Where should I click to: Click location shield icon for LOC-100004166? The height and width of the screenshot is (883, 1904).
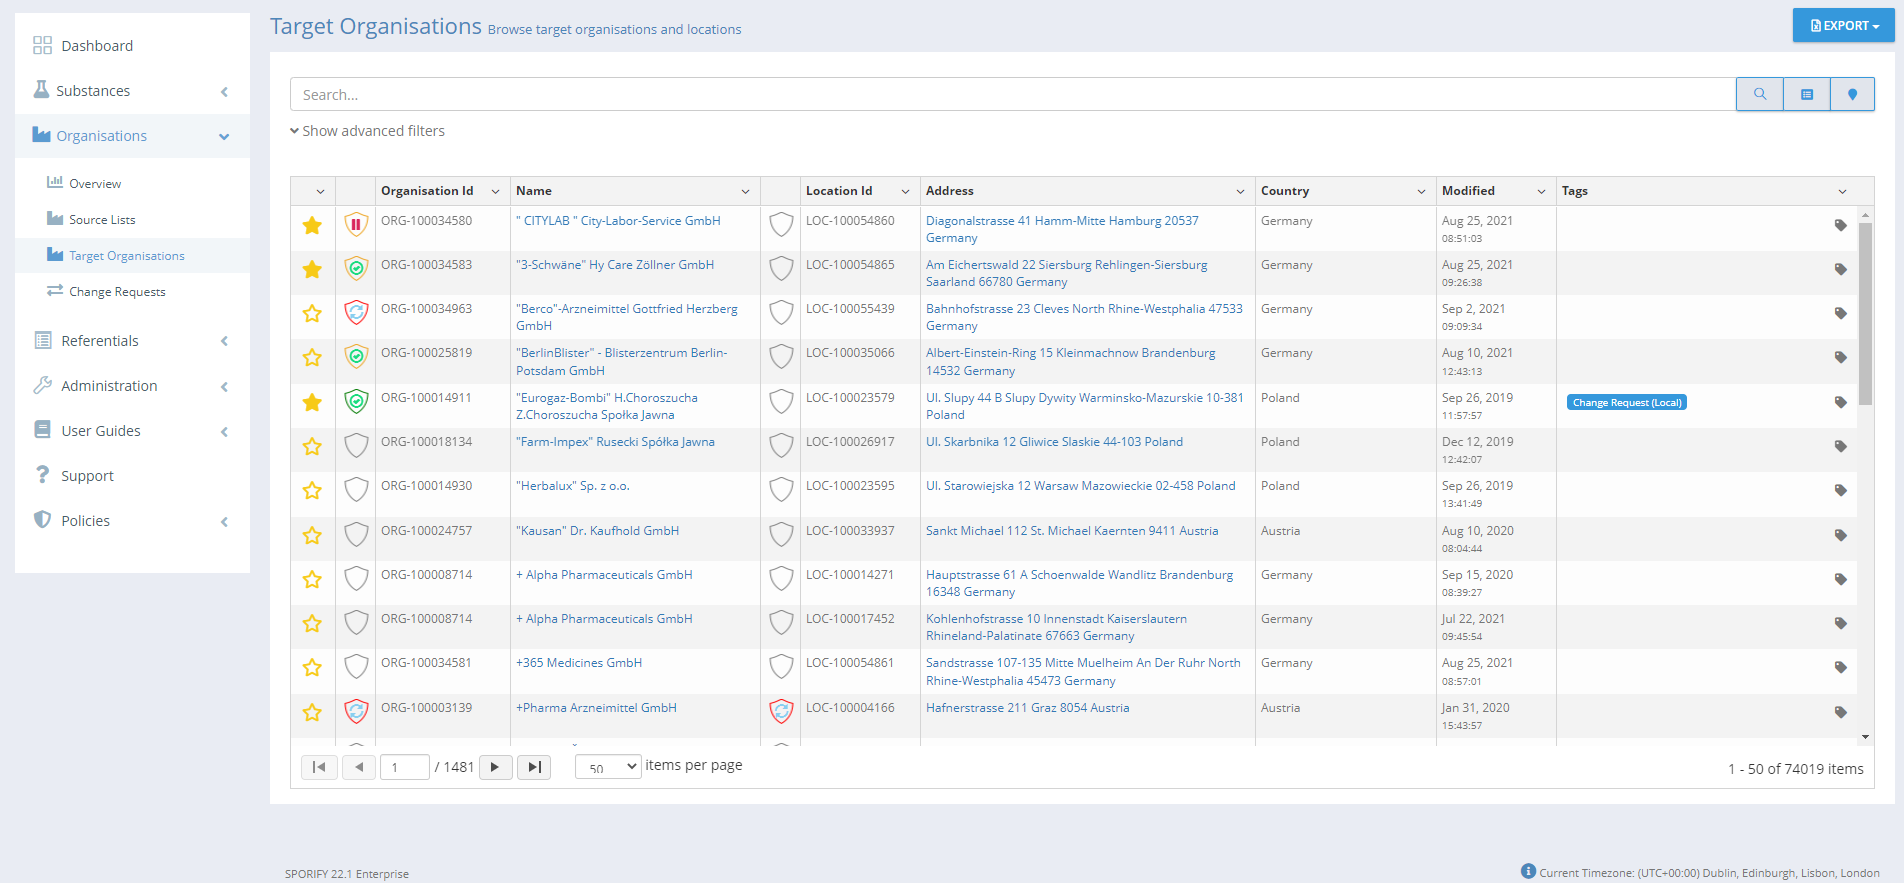click(x=781, y=711)
